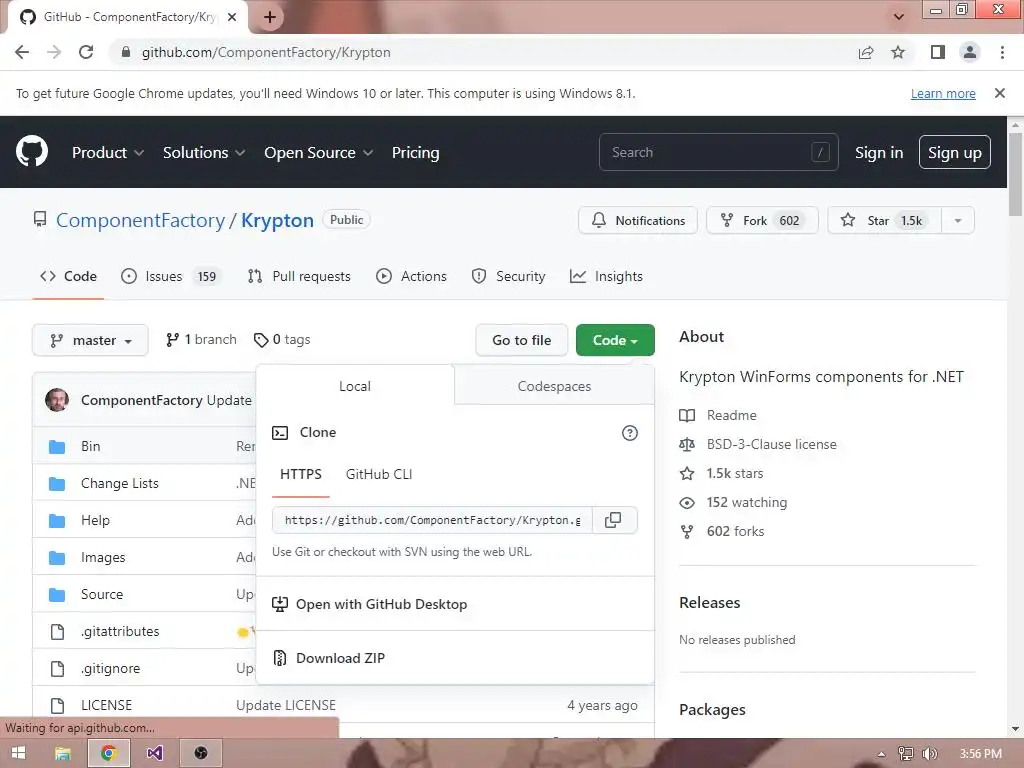
Task: Open the OBS icon in taskbar
Action: pyautogui.click(x=201, y=753)
